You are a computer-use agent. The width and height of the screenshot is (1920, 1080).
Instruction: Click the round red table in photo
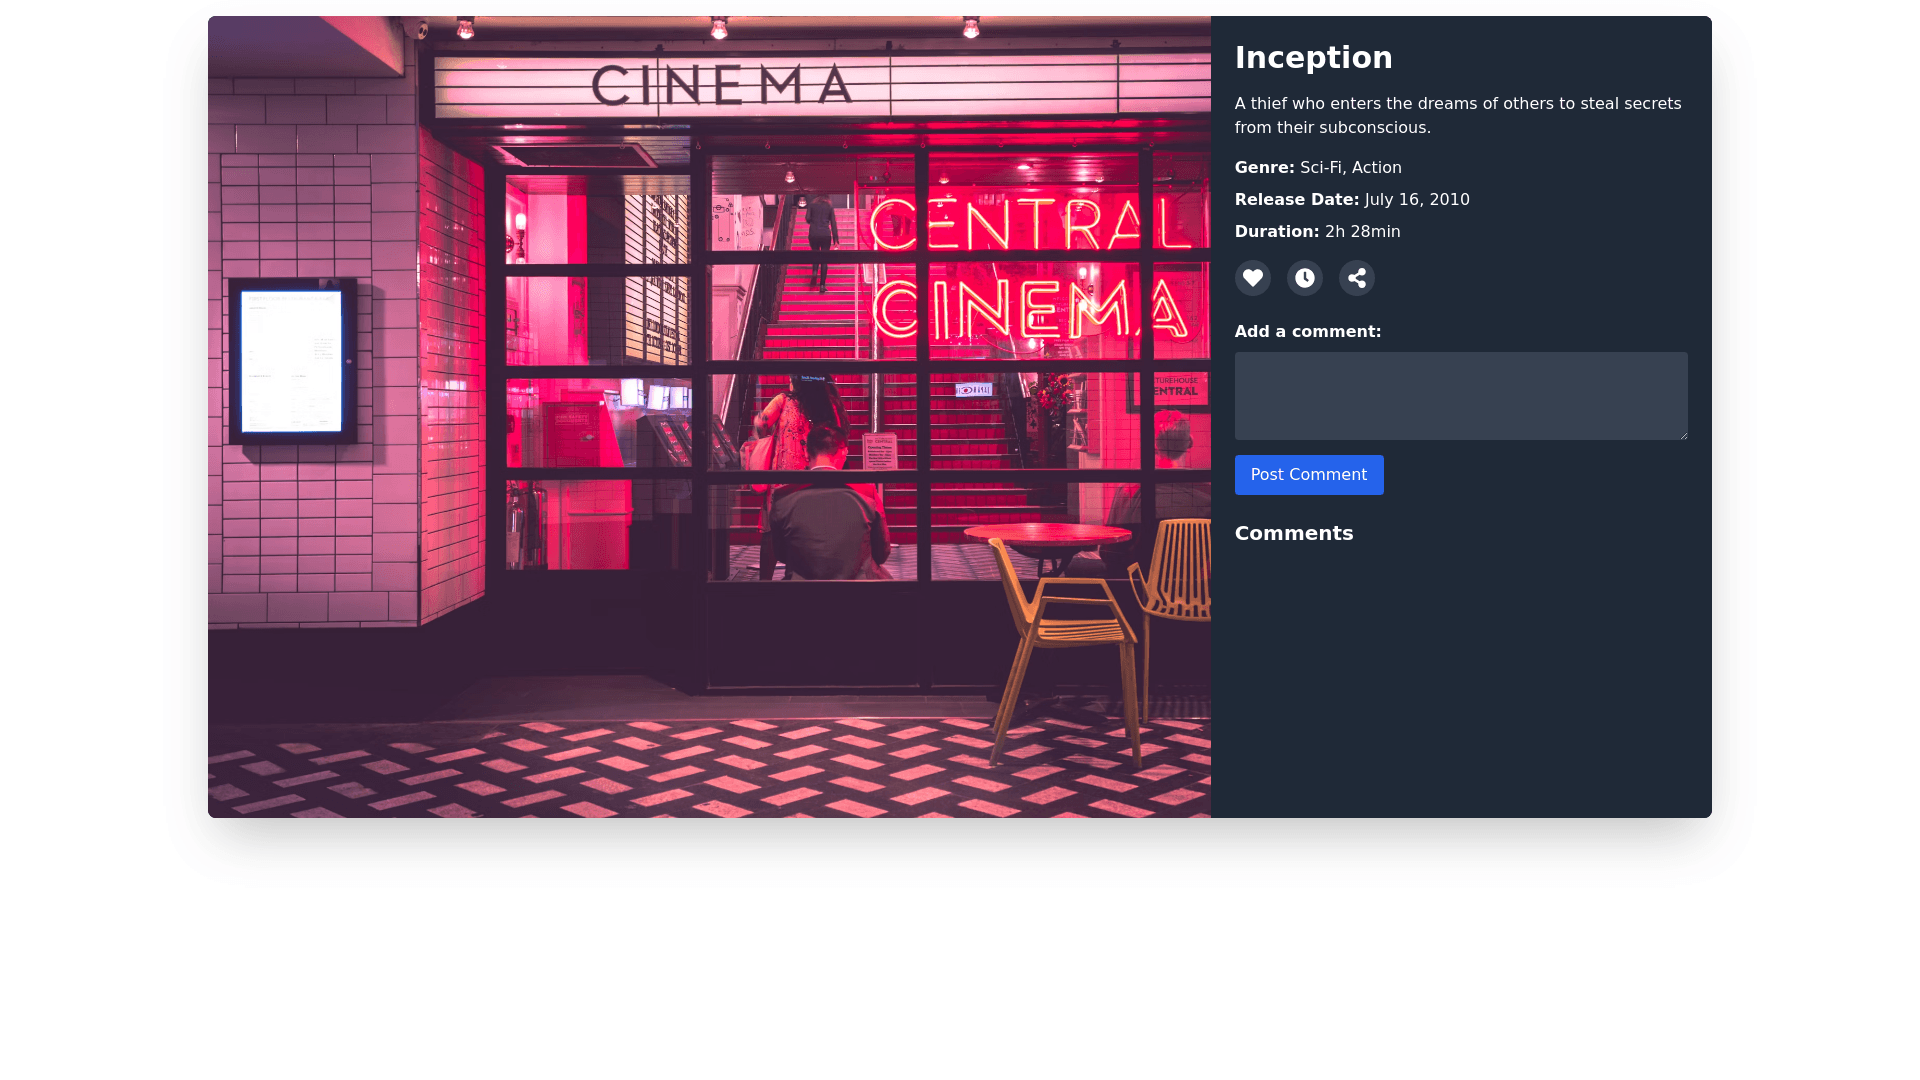pyautogui.click(x=1047, y=534)
